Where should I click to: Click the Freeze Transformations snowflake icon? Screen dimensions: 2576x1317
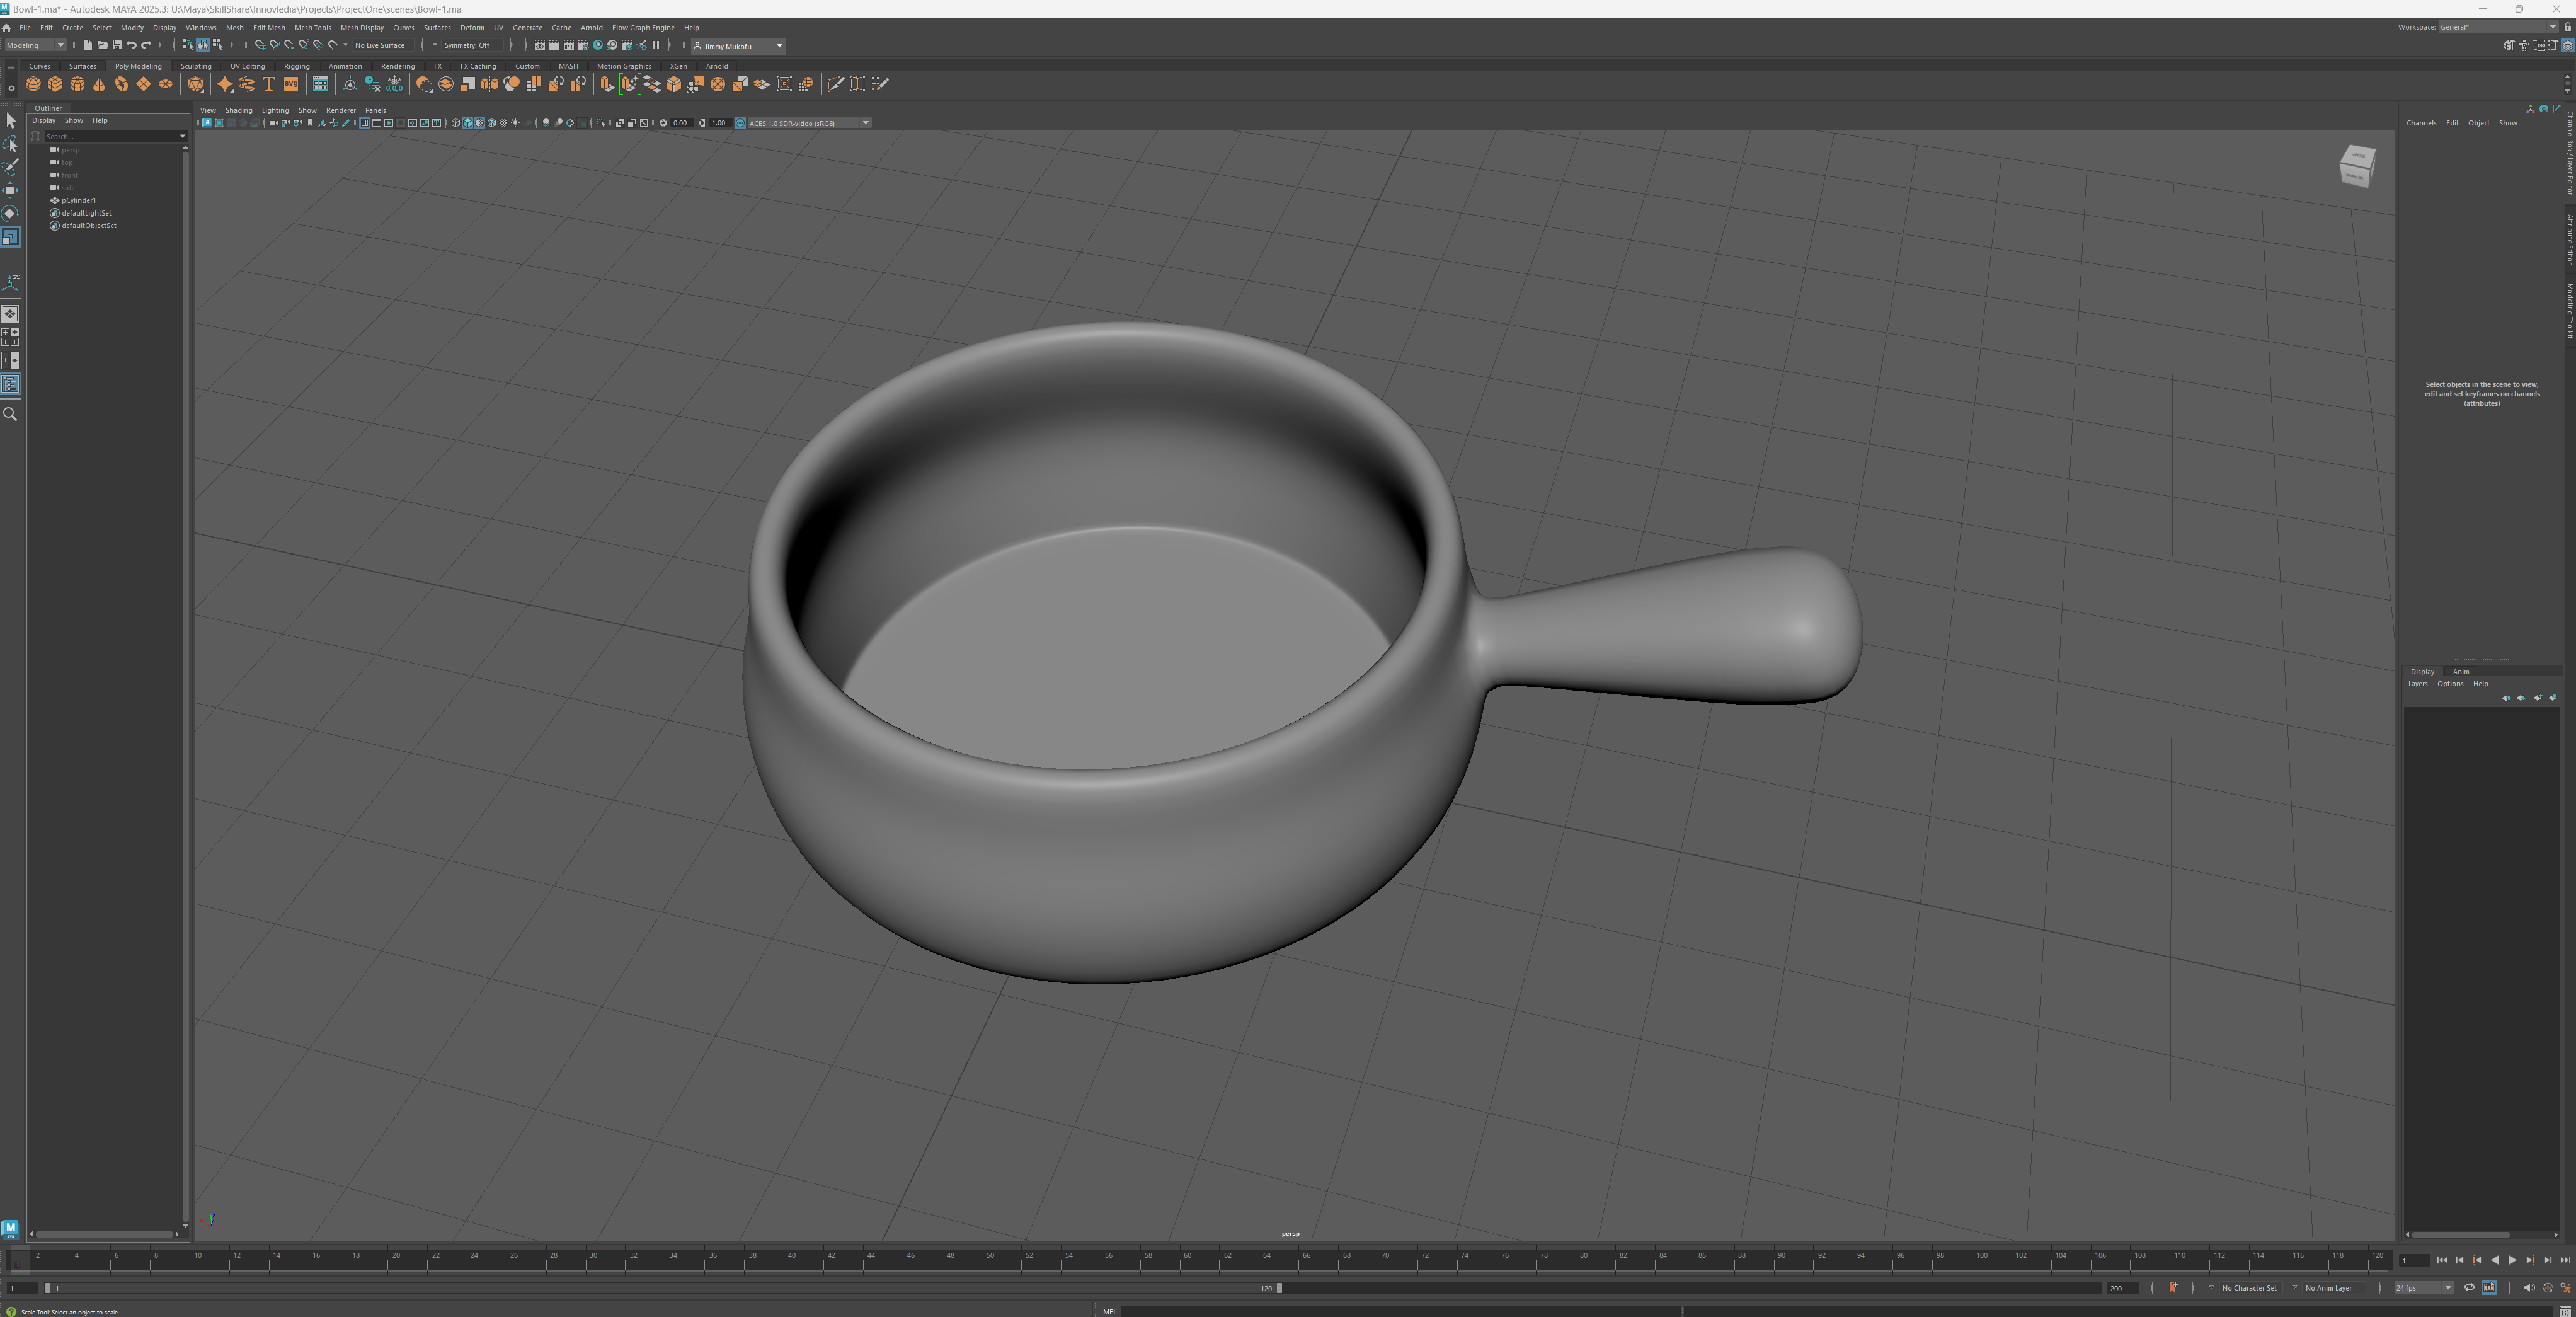click(x=394, y=84)
